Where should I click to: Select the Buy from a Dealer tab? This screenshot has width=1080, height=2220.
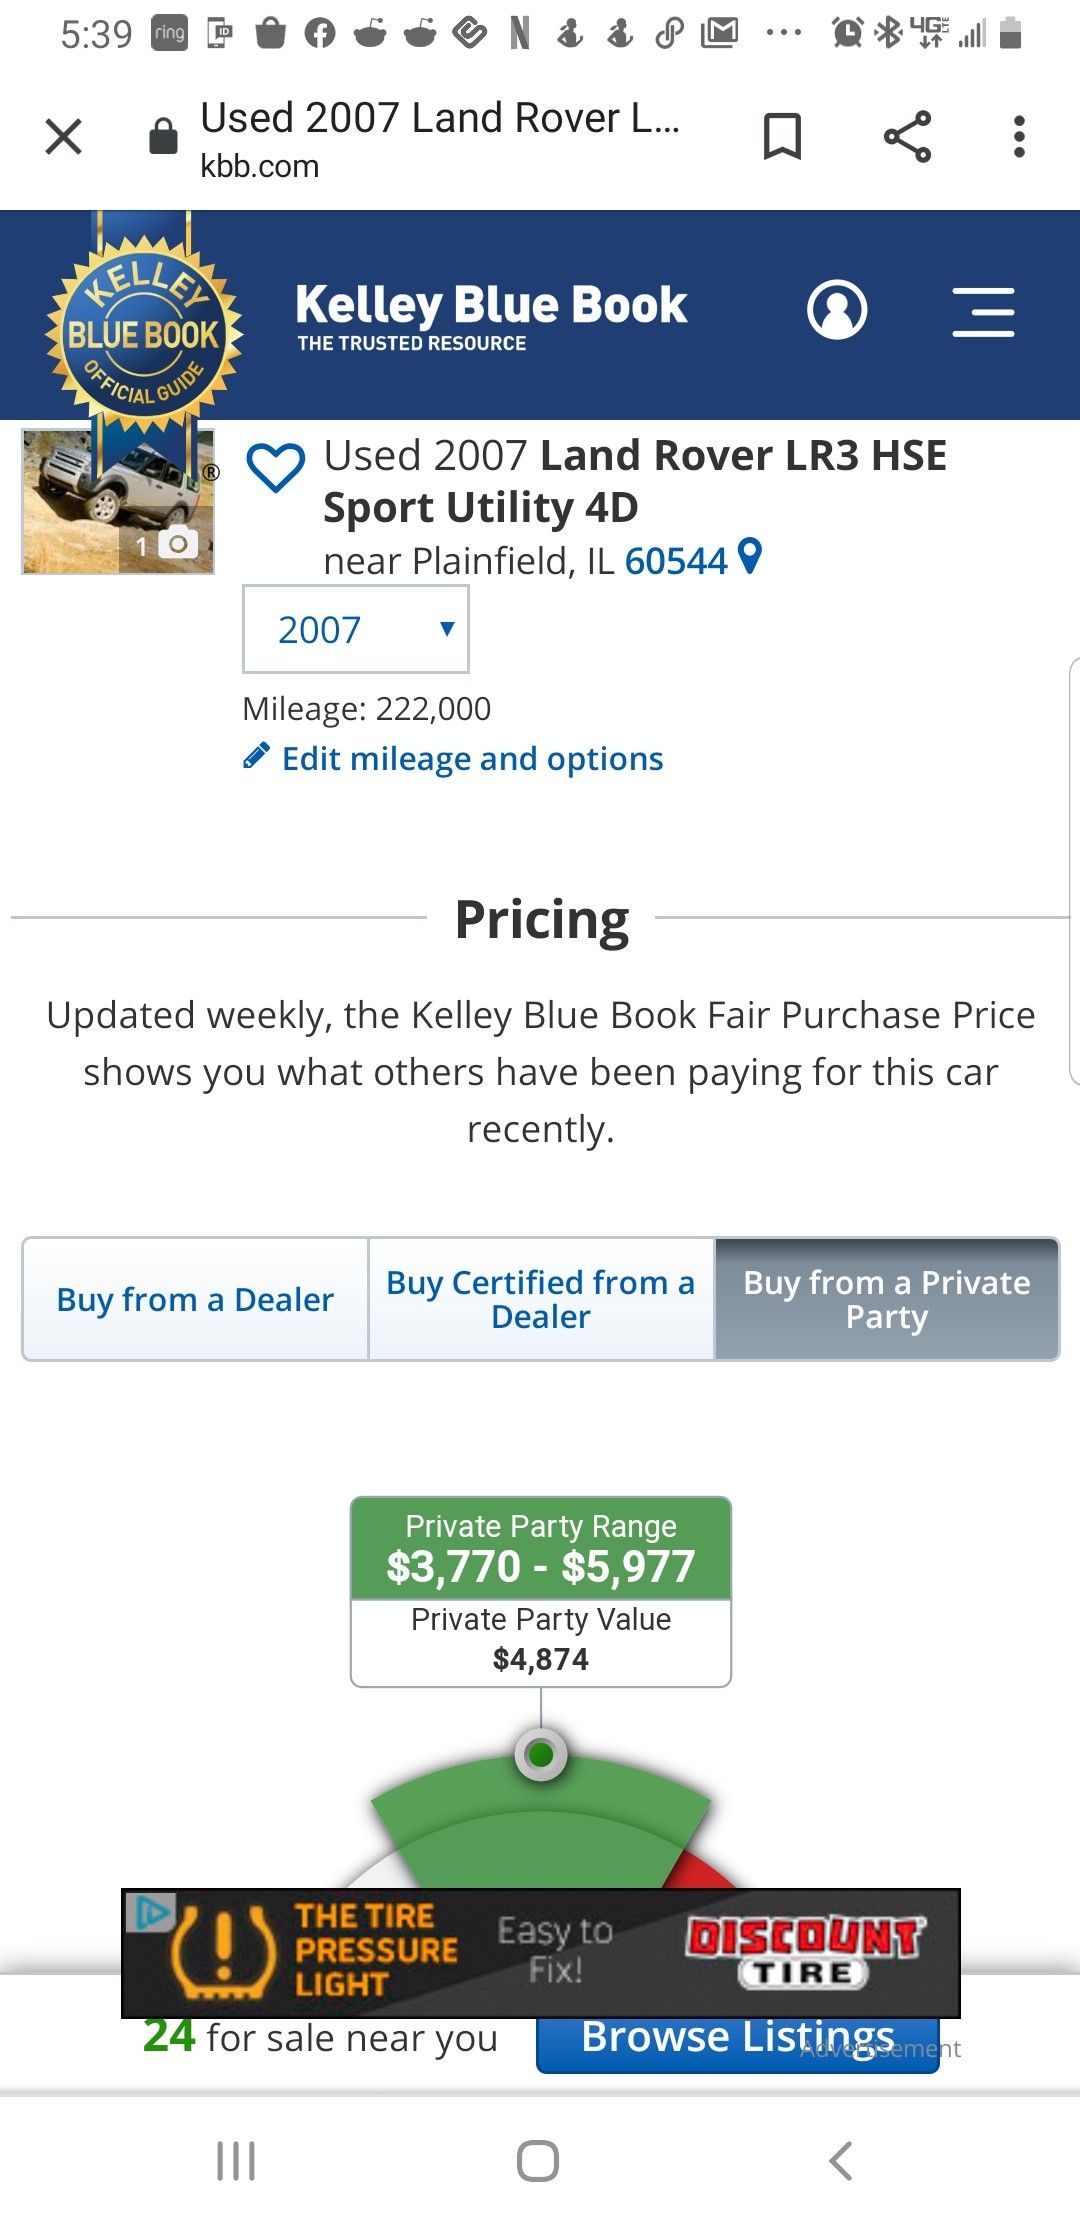pyautogui.click(x=195, y=1299)
